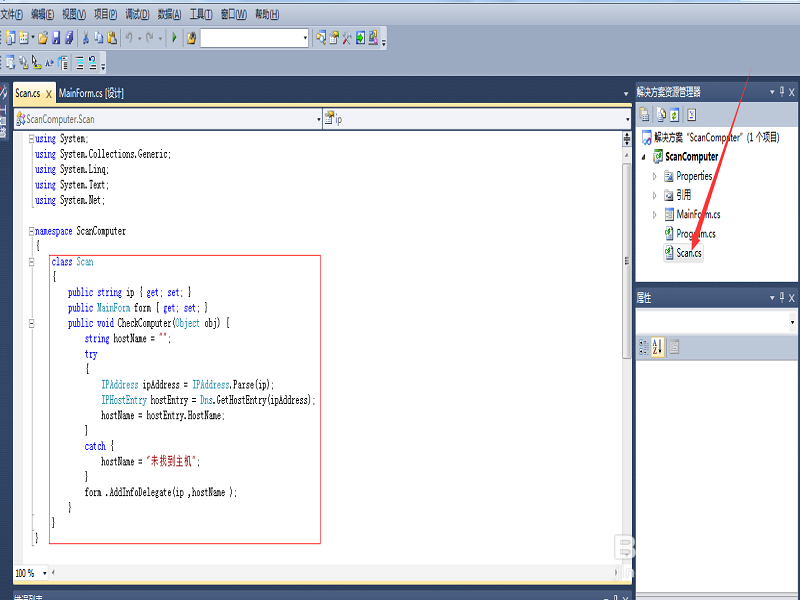The height and width of the screenshot is (600, 800).
Task: Open the Properties window toolbar icon
Action: pyautogui.click(x=334, y=38)
